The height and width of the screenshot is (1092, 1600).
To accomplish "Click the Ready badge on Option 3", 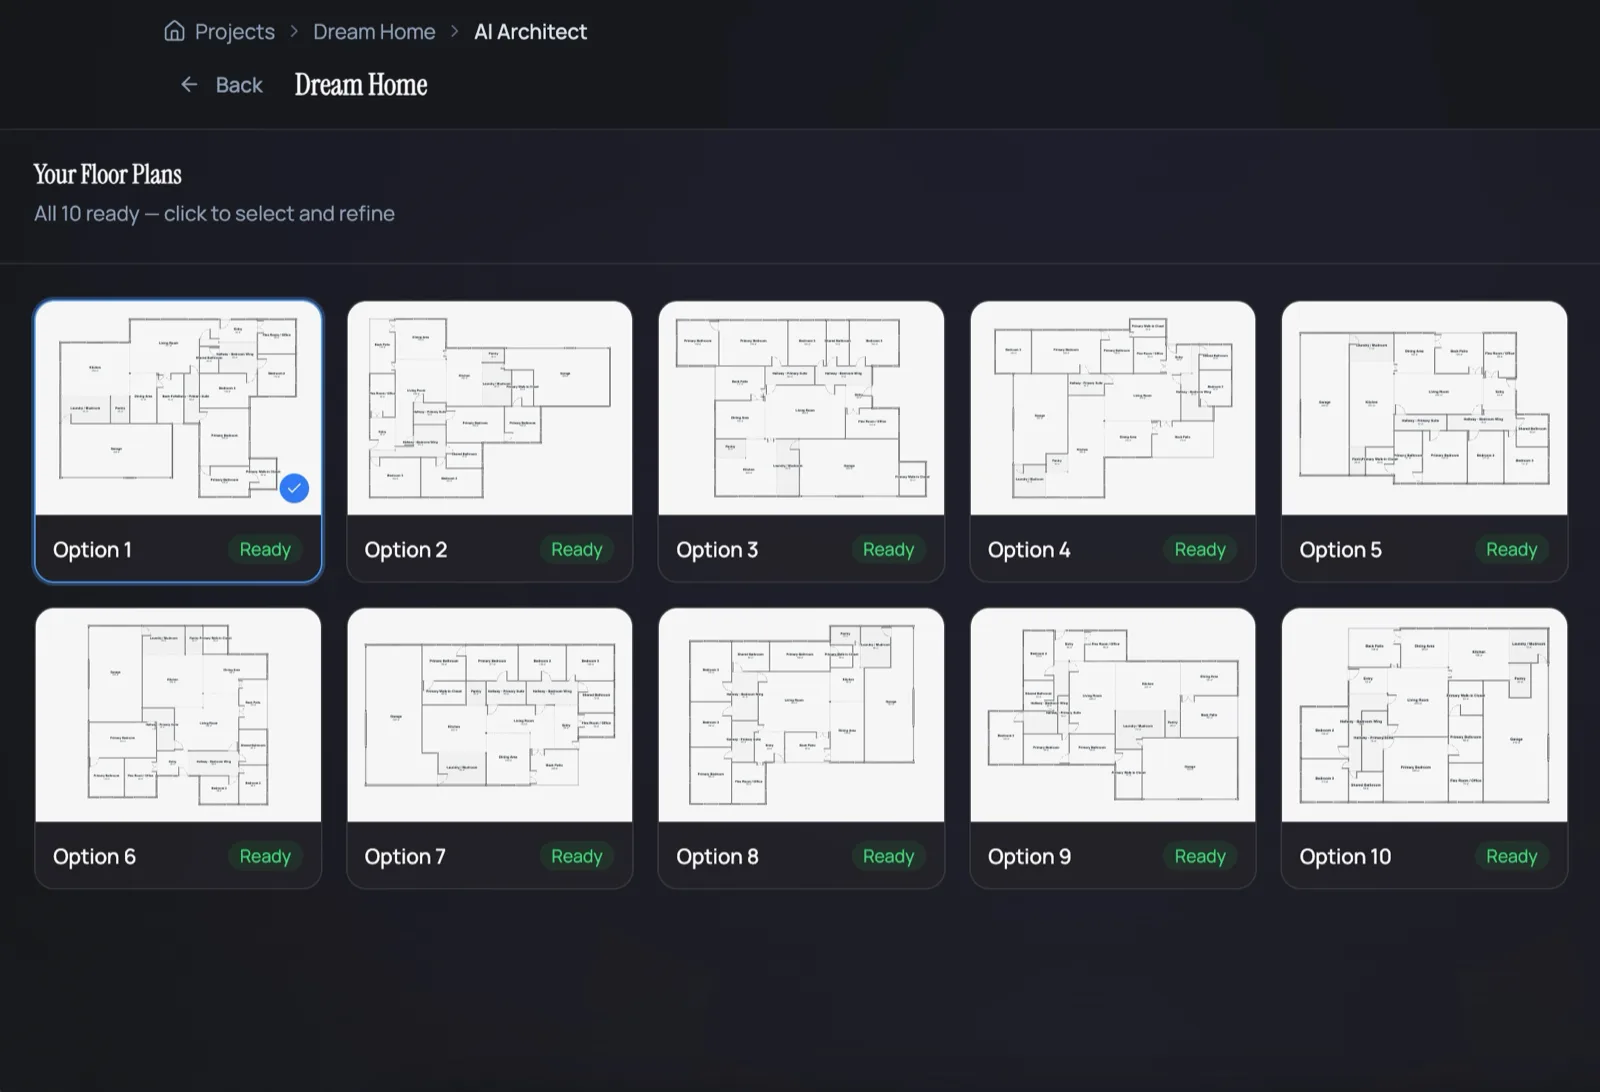I will (887, 549).
